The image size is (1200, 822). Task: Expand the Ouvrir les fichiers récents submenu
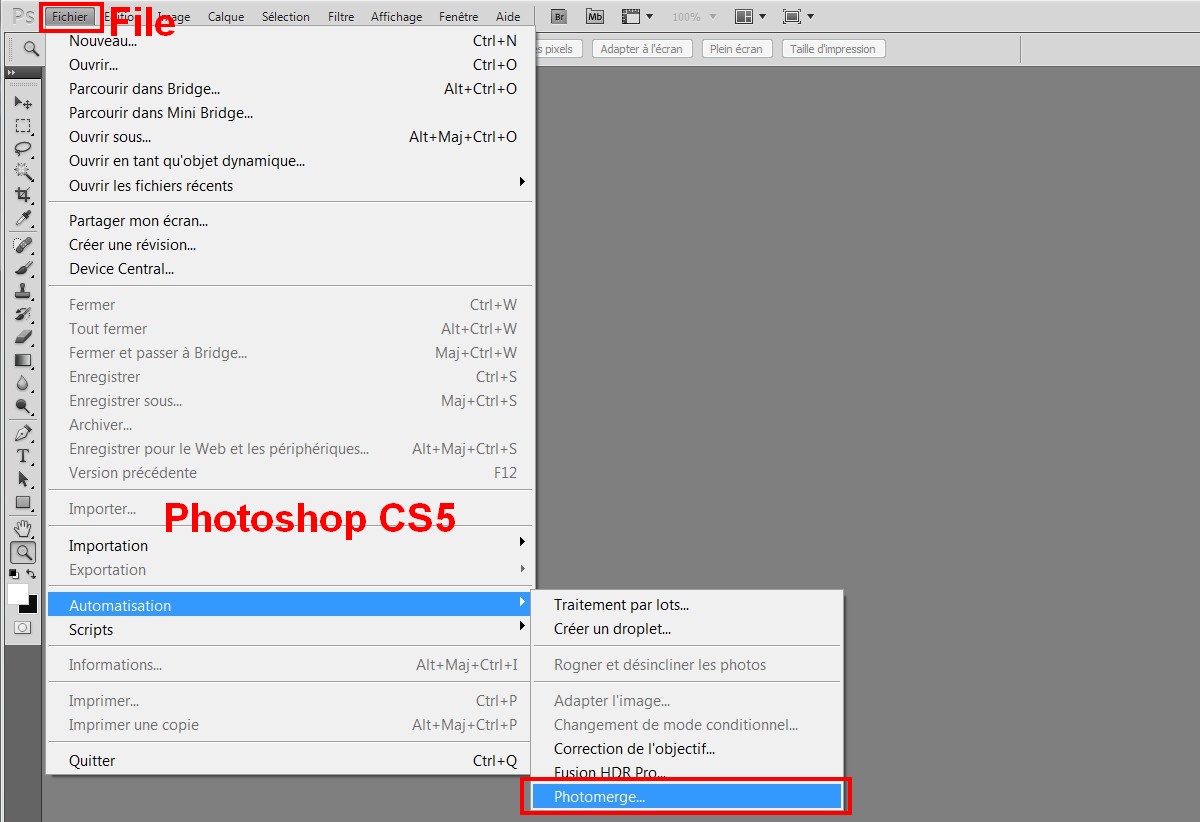[291, 185]
